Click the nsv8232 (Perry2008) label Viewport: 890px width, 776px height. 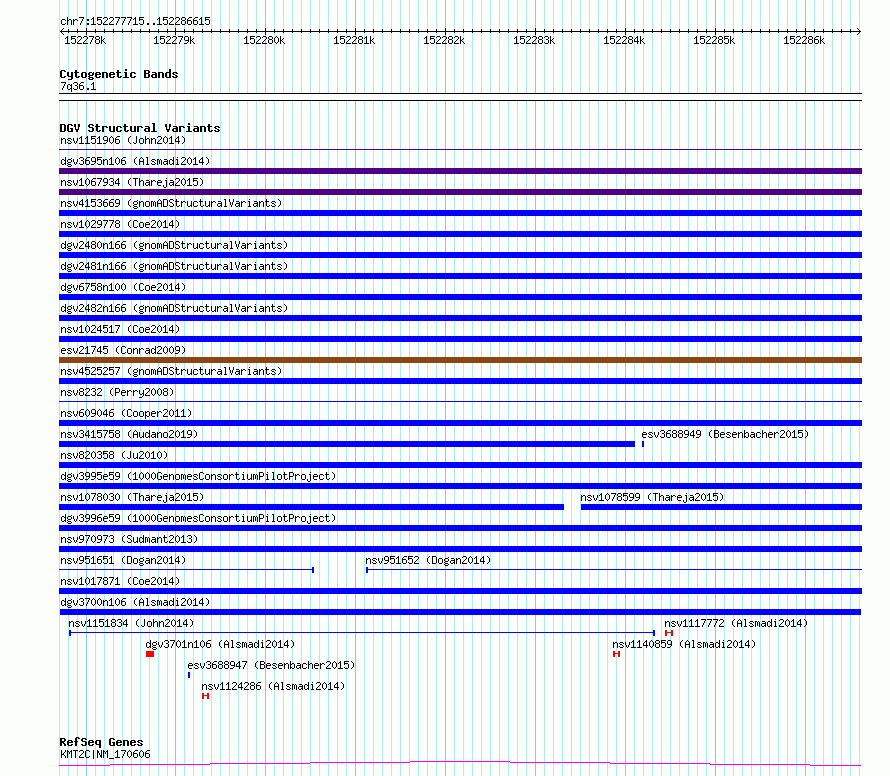117,392
